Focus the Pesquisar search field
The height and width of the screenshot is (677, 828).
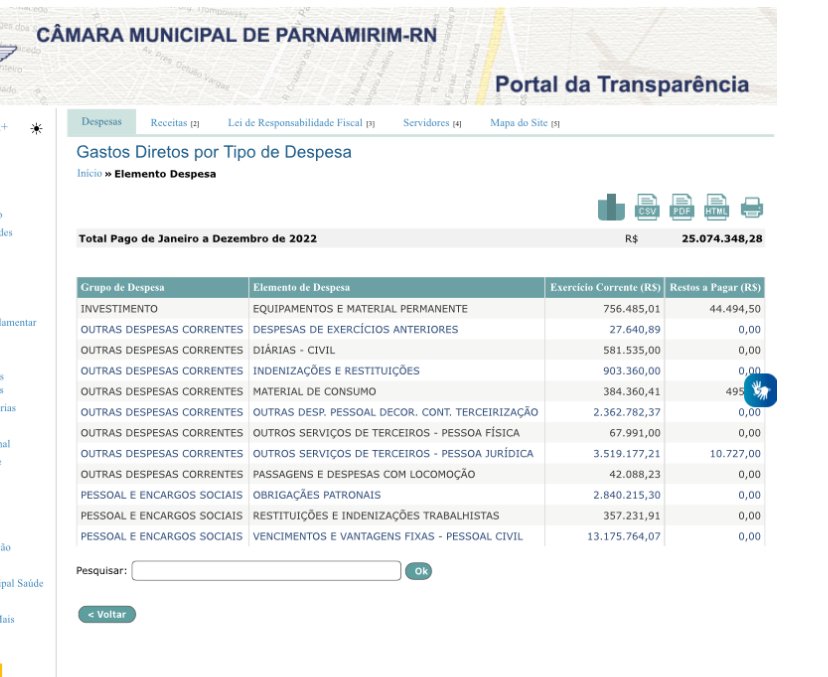(x=266, y=571)
